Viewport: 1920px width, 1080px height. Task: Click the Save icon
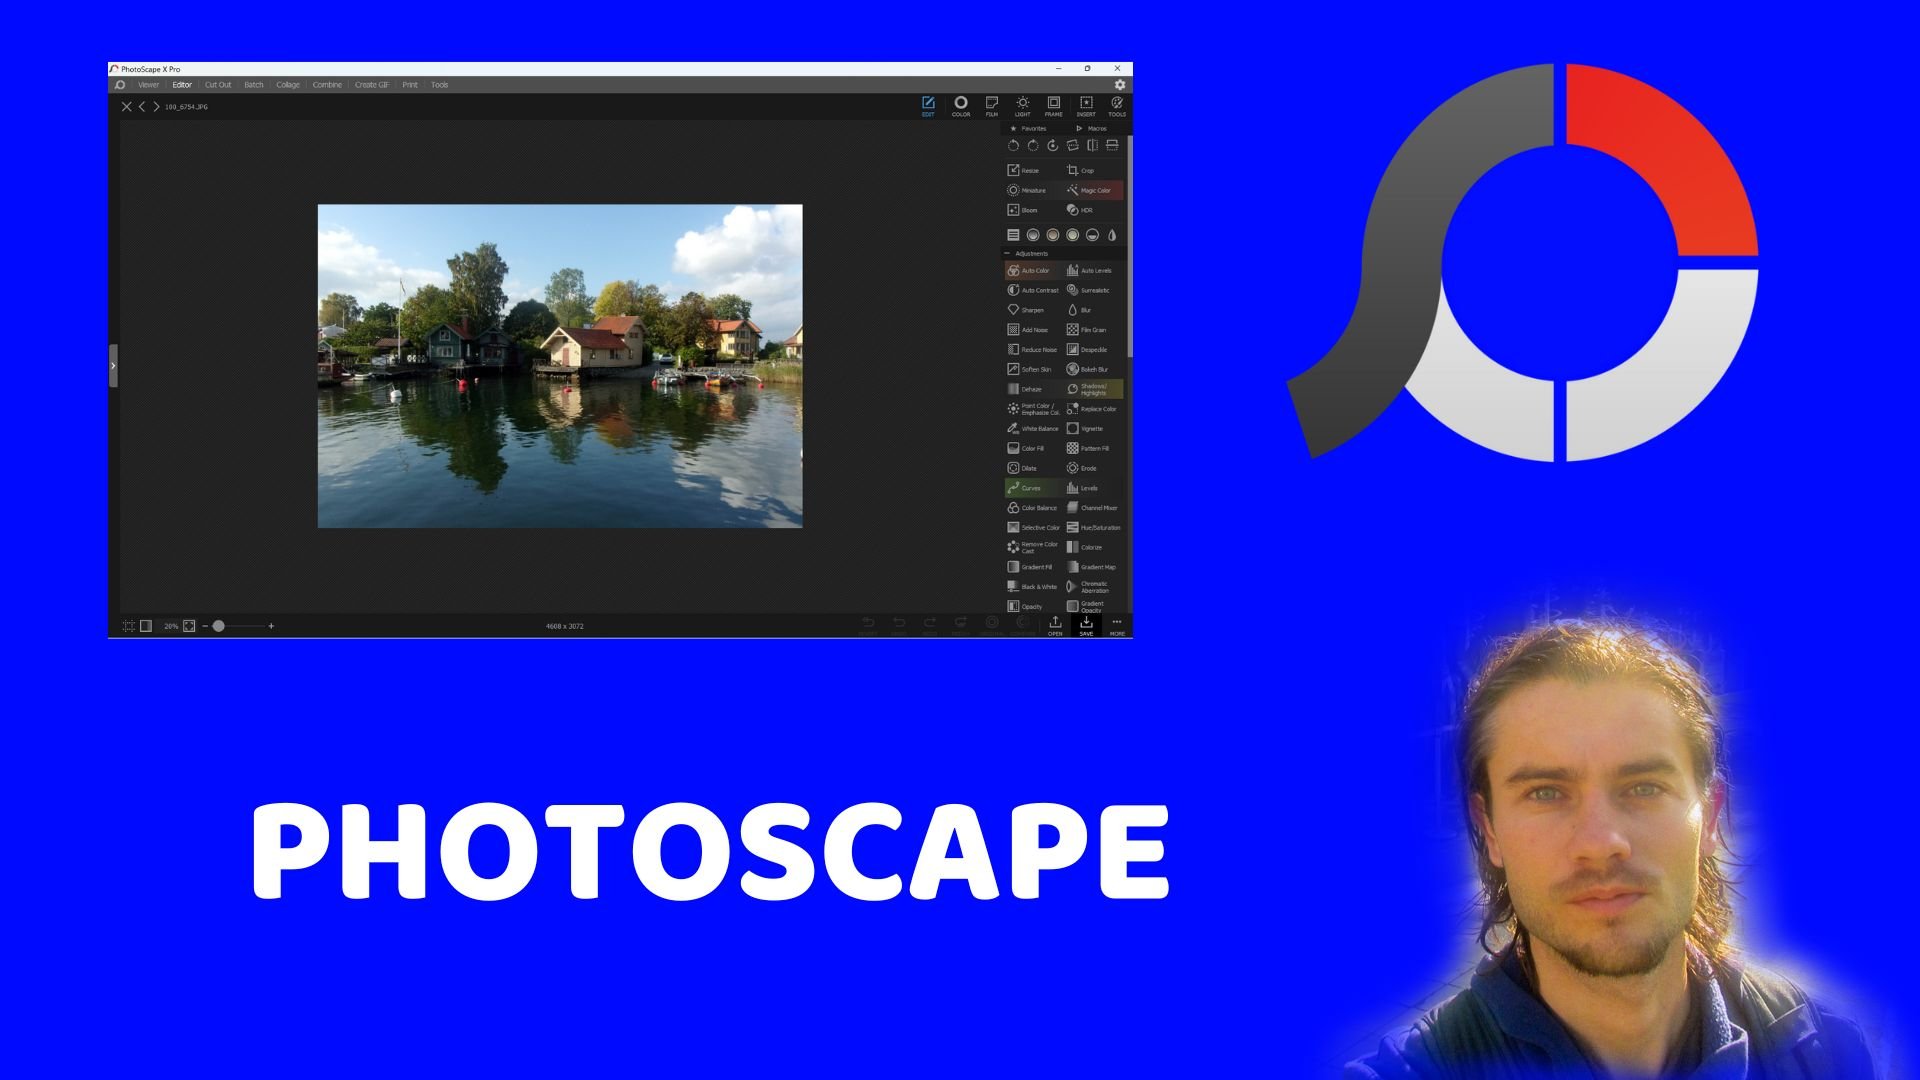pos(1086,625)
